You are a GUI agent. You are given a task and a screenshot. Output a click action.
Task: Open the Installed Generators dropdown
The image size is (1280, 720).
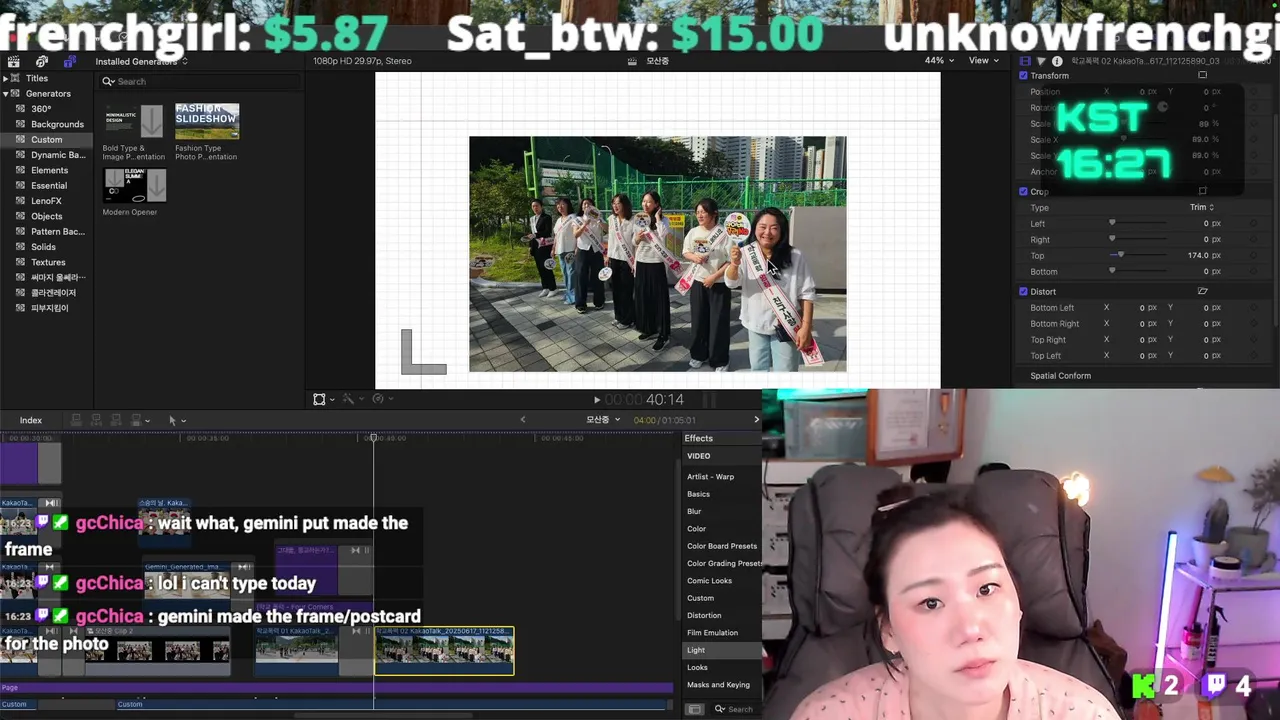click(141, 61)
